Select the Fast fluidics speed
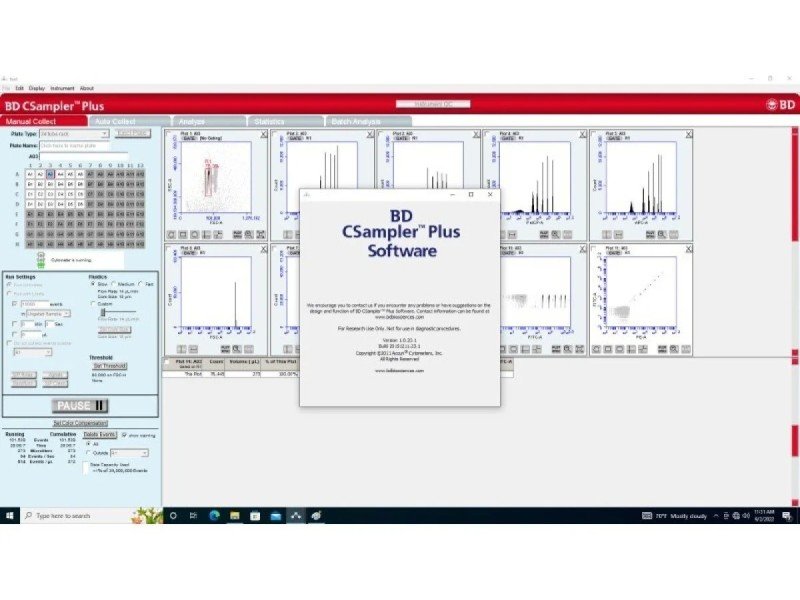800x600 pixels. [x=138, y=283]
